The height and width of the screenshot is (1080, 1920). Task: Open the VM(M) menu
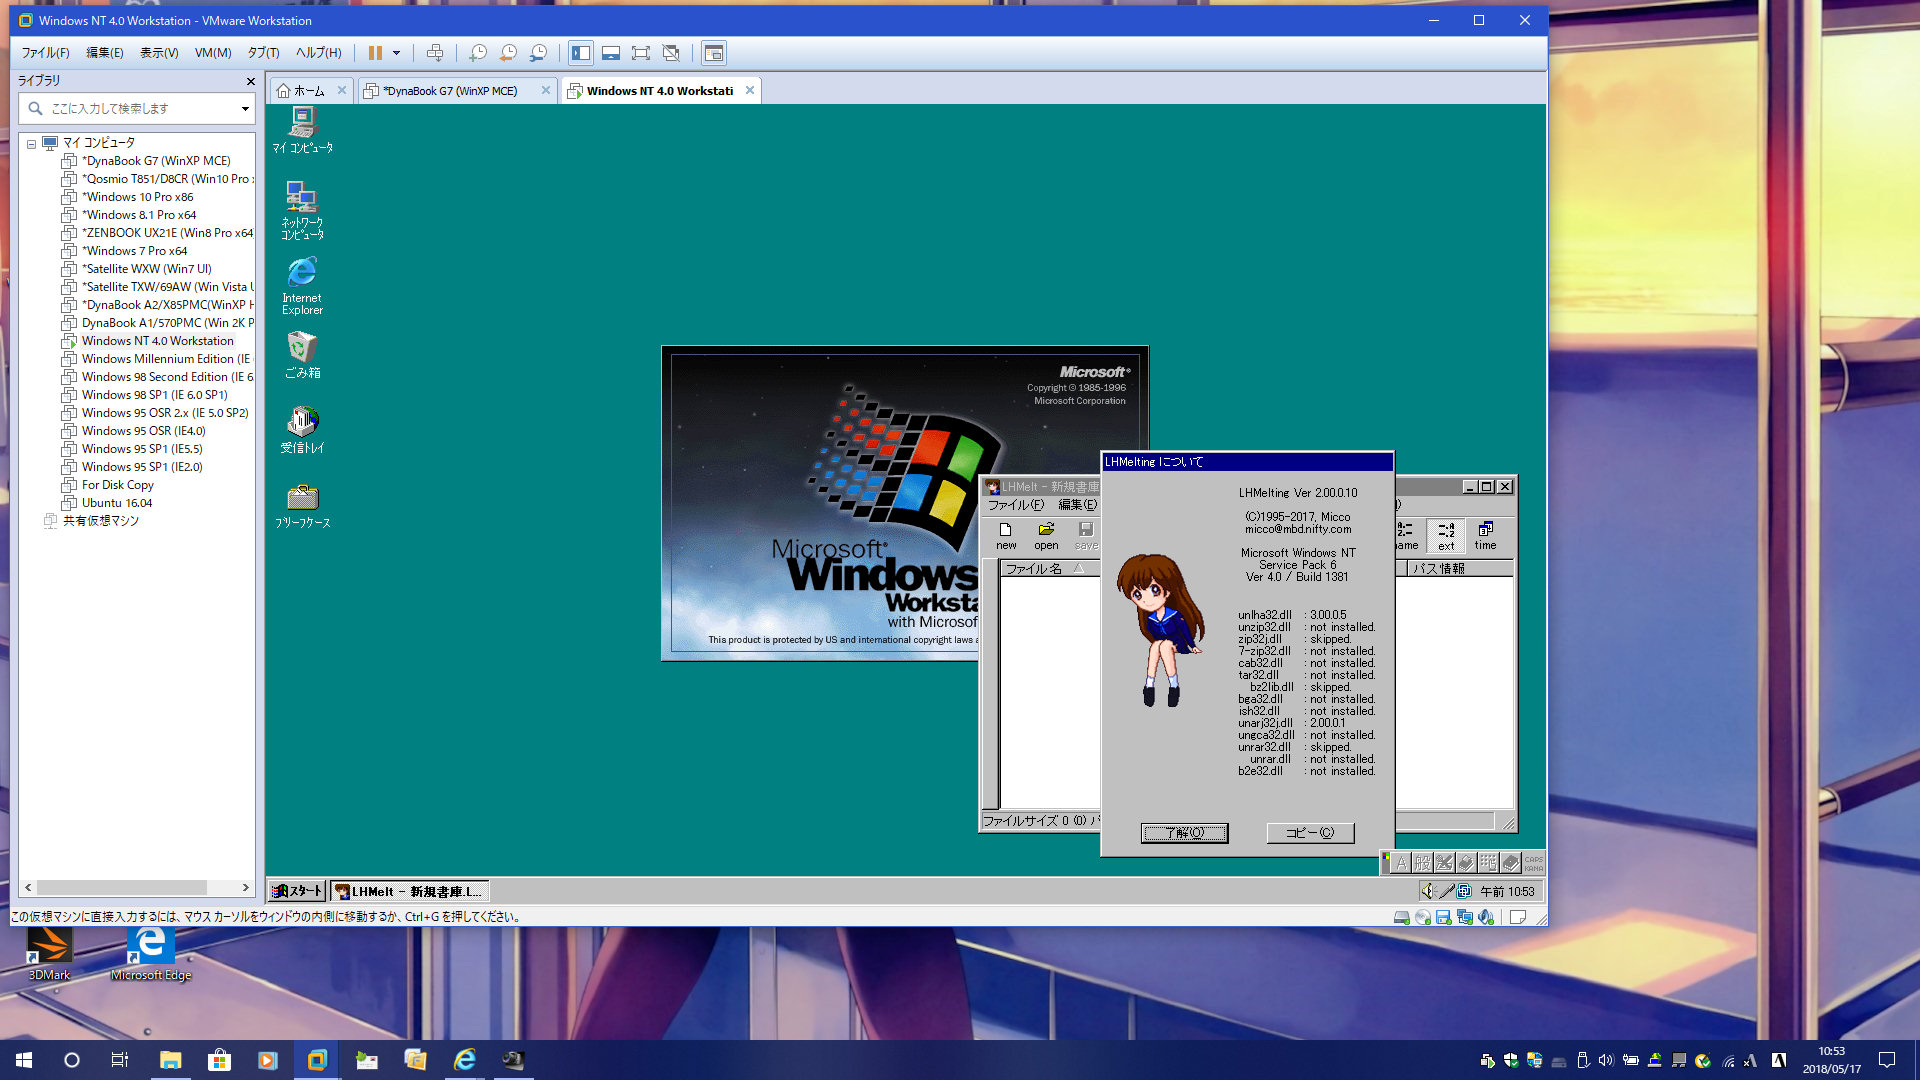pyautogui.click(x=213, y=53)
